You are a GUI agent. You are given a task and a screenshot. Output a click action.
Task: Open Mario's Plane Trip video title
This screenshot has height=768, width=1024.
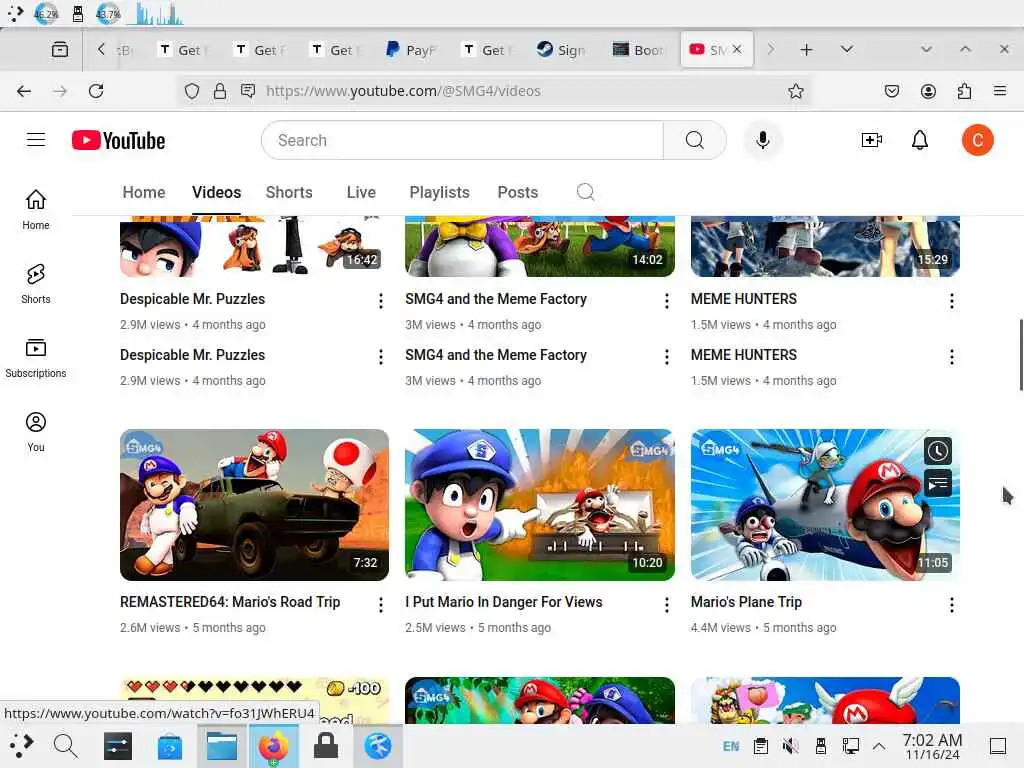[746, 601]
